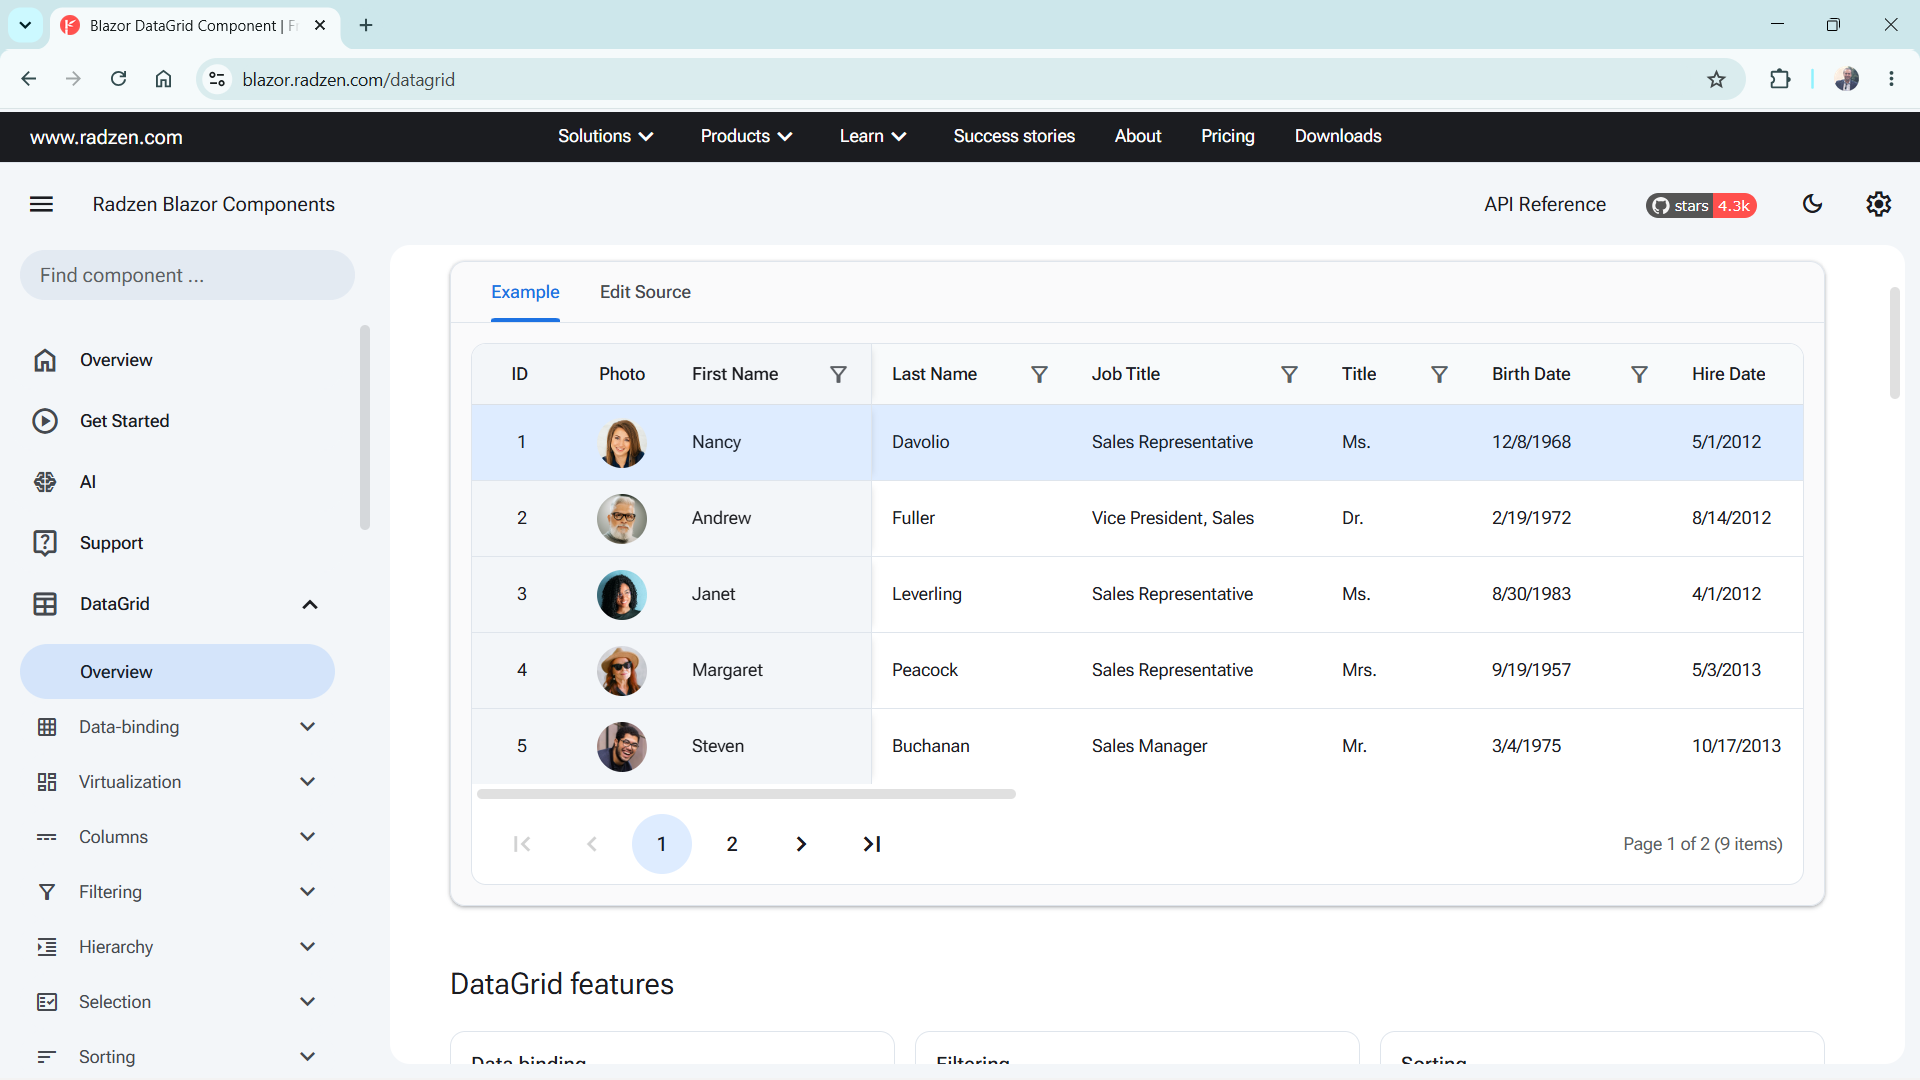This screenshot has width=1920, height=1080.
Task: Click the sidebar Overview home icon
Action: coord(45,360)
